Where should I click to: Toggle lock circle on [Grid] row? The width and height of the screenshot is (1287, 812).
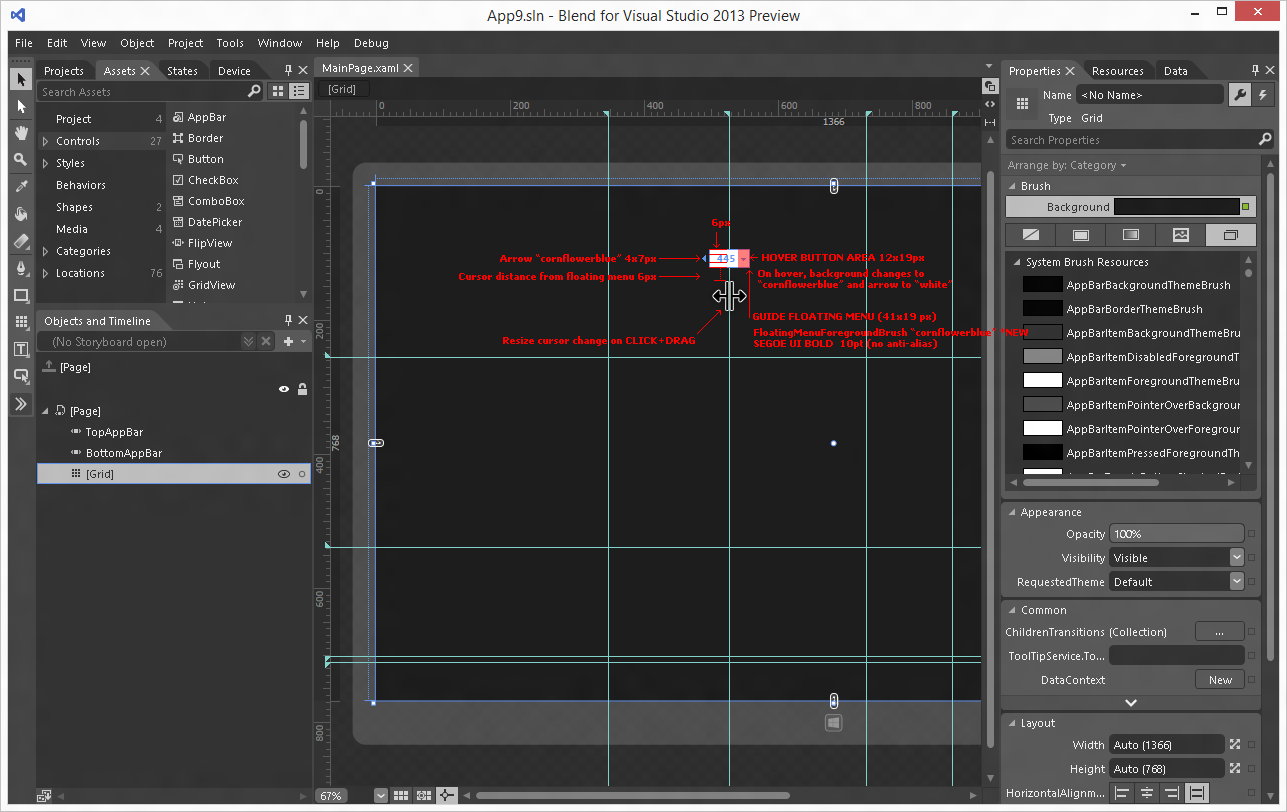click(x=302, y=474)
